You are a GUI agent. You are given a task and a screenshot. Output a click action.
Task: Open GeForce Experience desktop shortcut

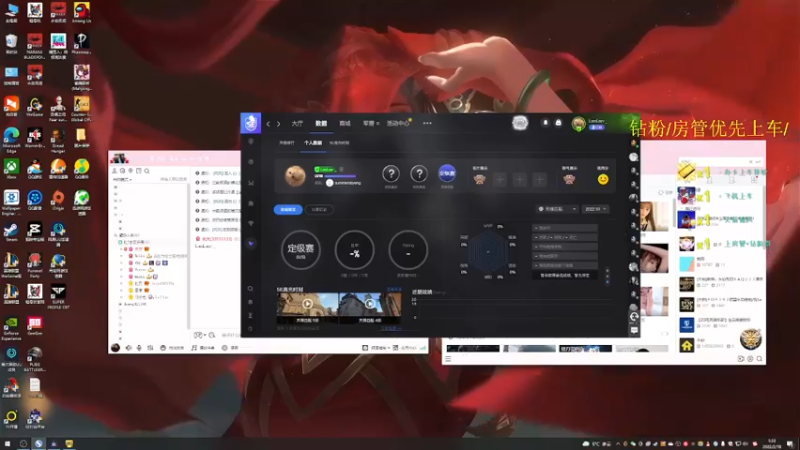pyautogui.click(x=11, y=329)
